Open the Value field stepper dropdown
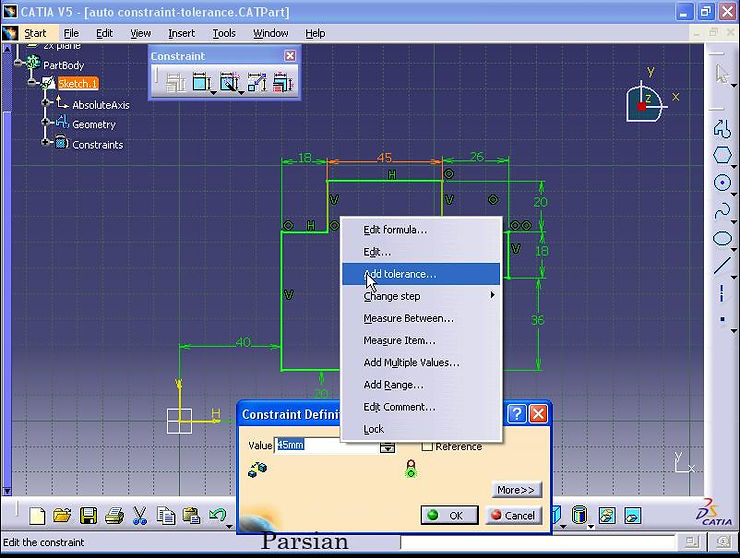The height and width of the screenshot is (558, 740). [387, 447]
